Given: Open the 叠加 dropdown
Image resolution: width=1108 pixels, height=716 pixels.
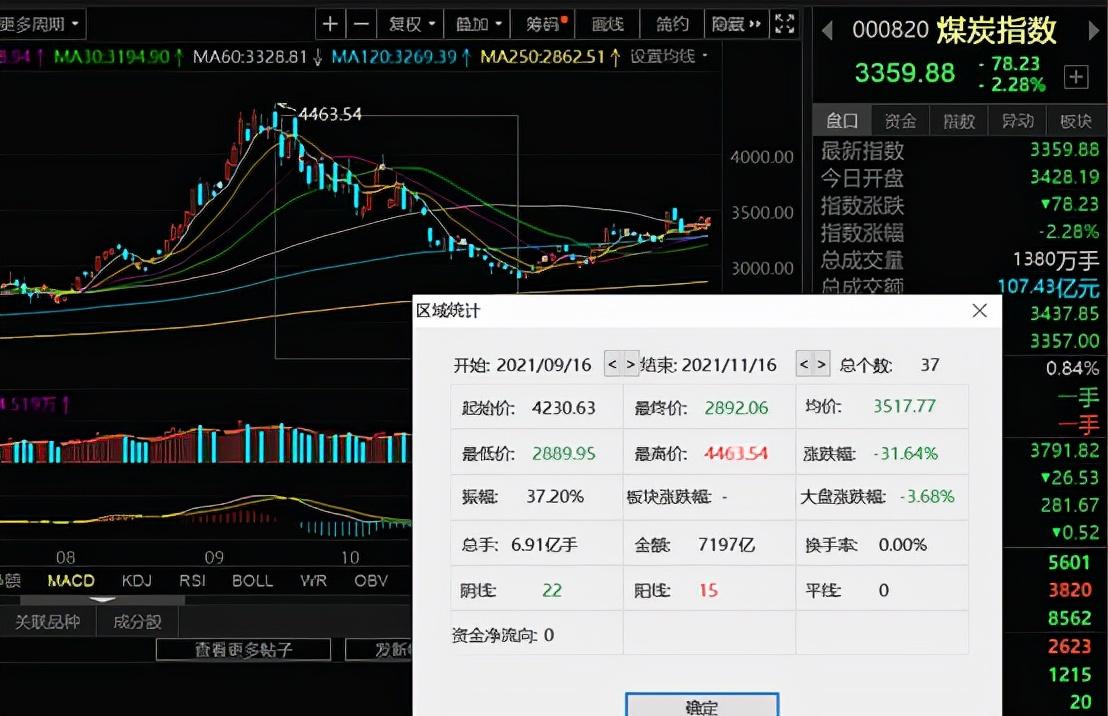Looking at the screenshot, I should click(x=478, y=25).
